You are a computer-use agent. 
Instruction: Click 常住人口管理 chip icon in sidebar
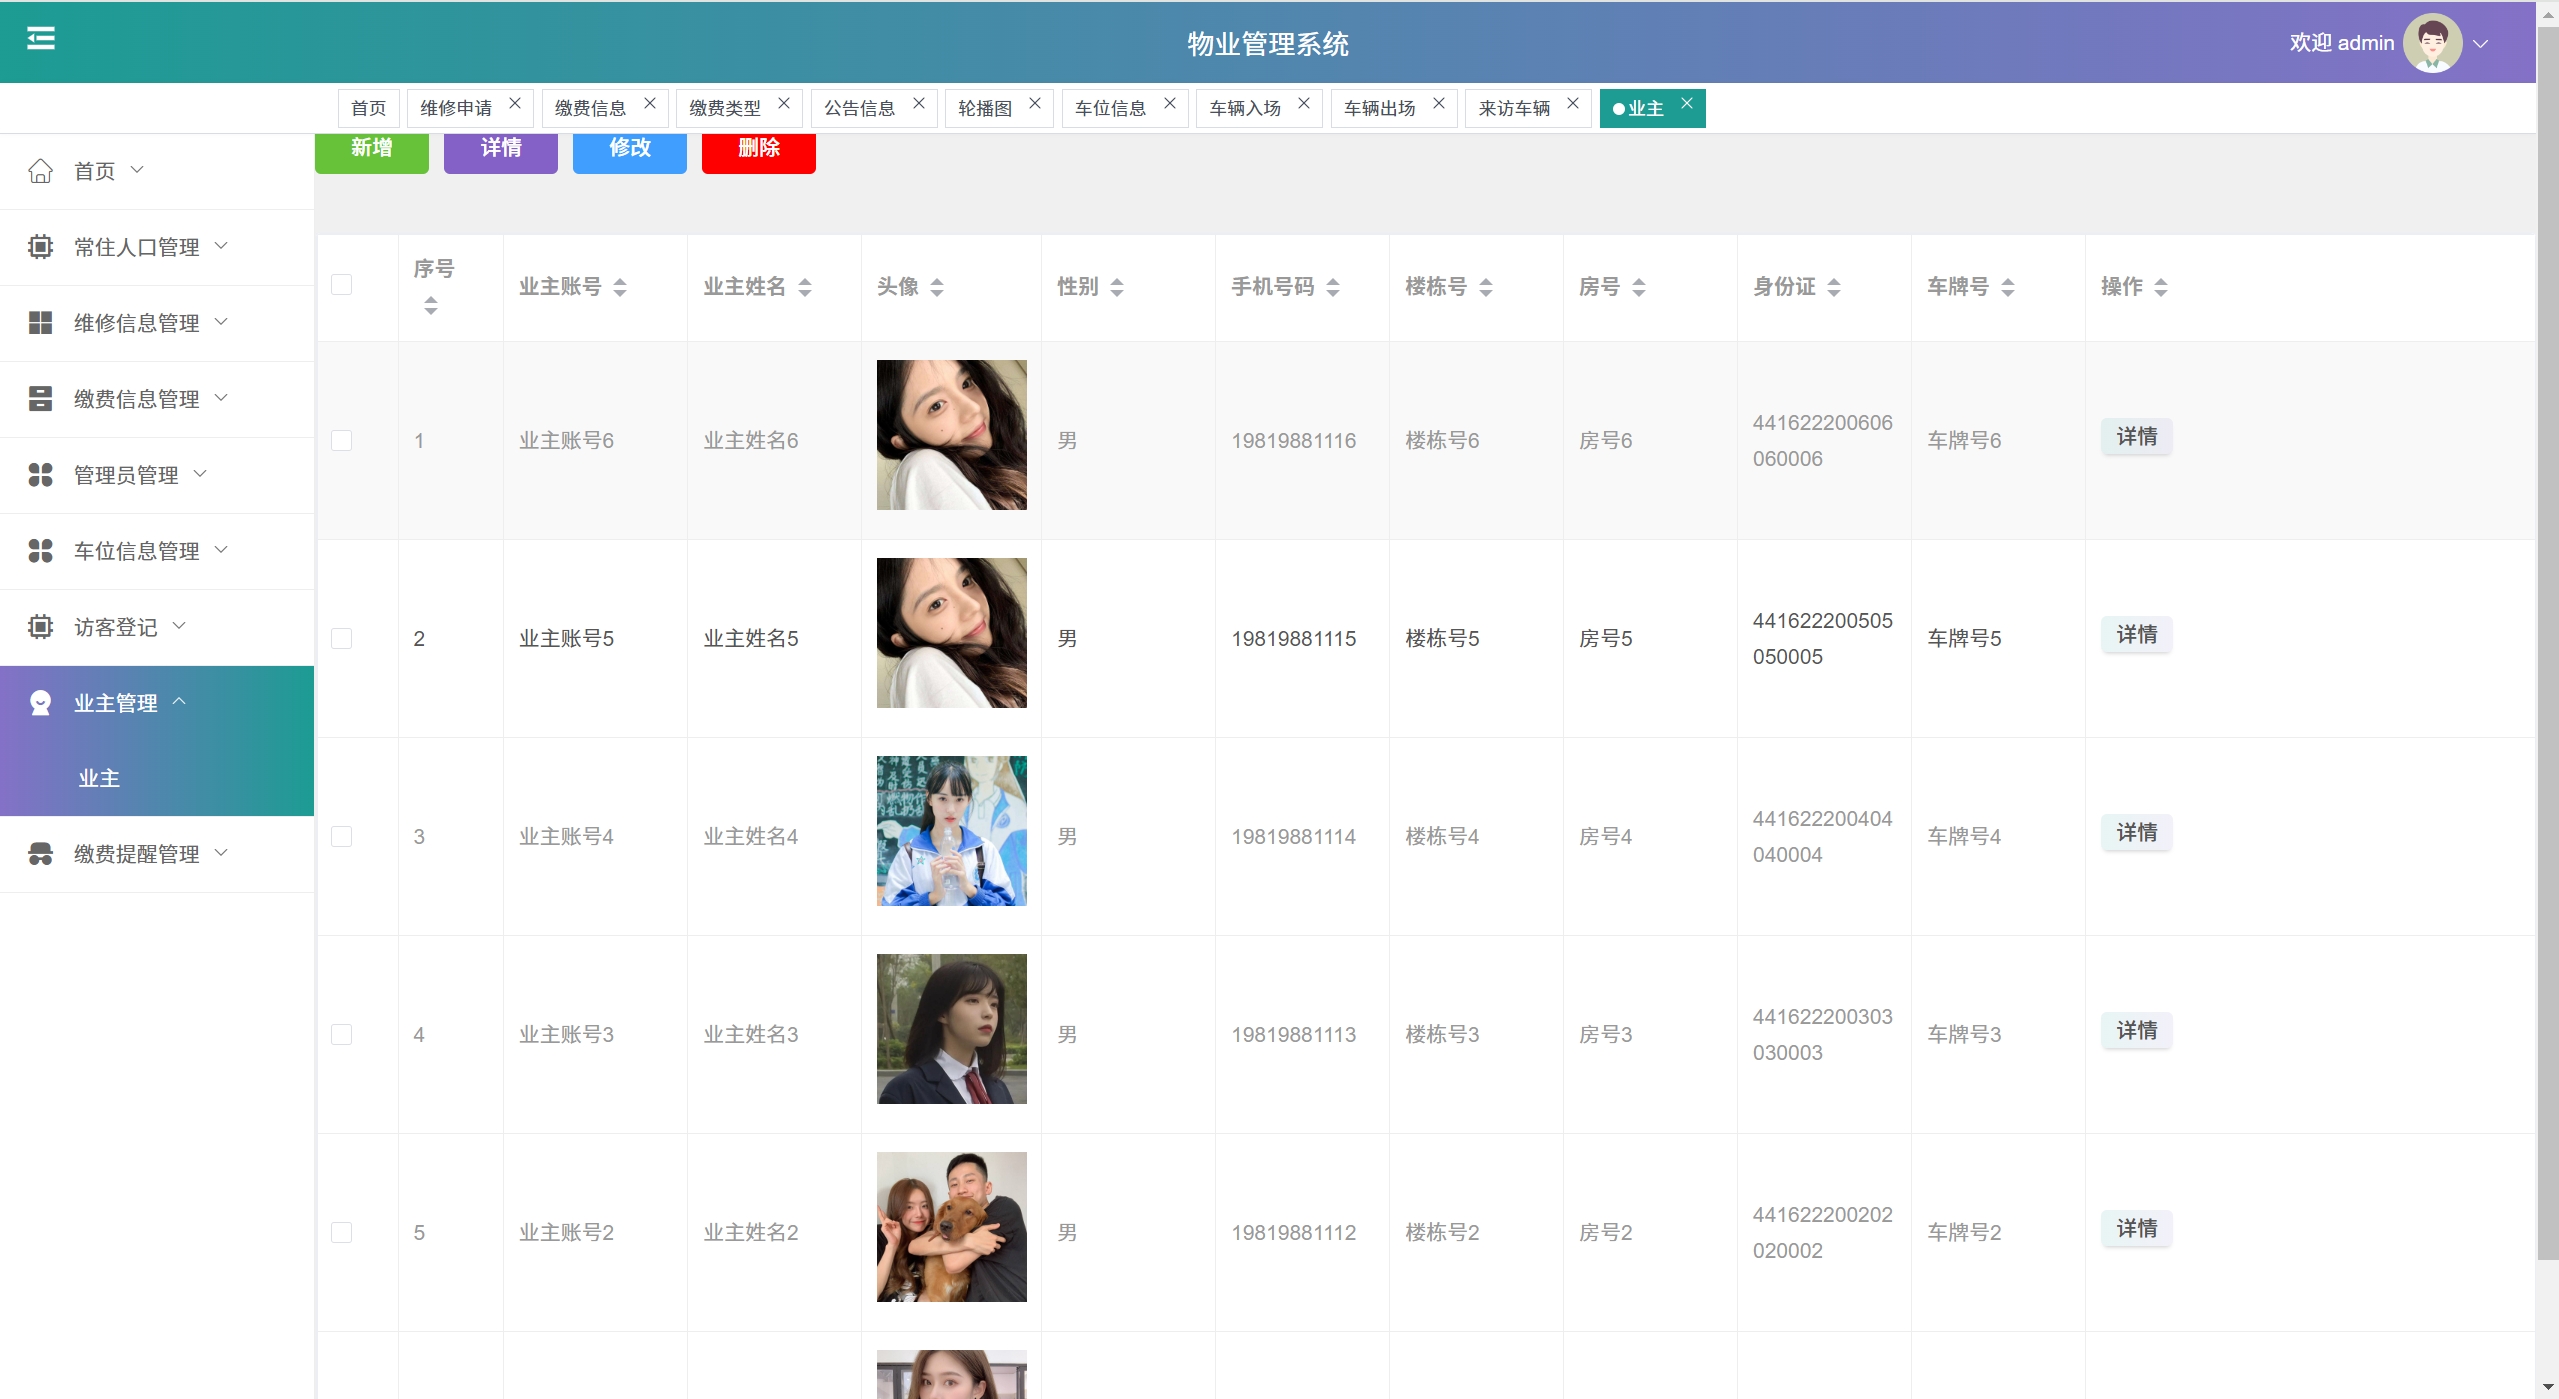click(40, 247)
